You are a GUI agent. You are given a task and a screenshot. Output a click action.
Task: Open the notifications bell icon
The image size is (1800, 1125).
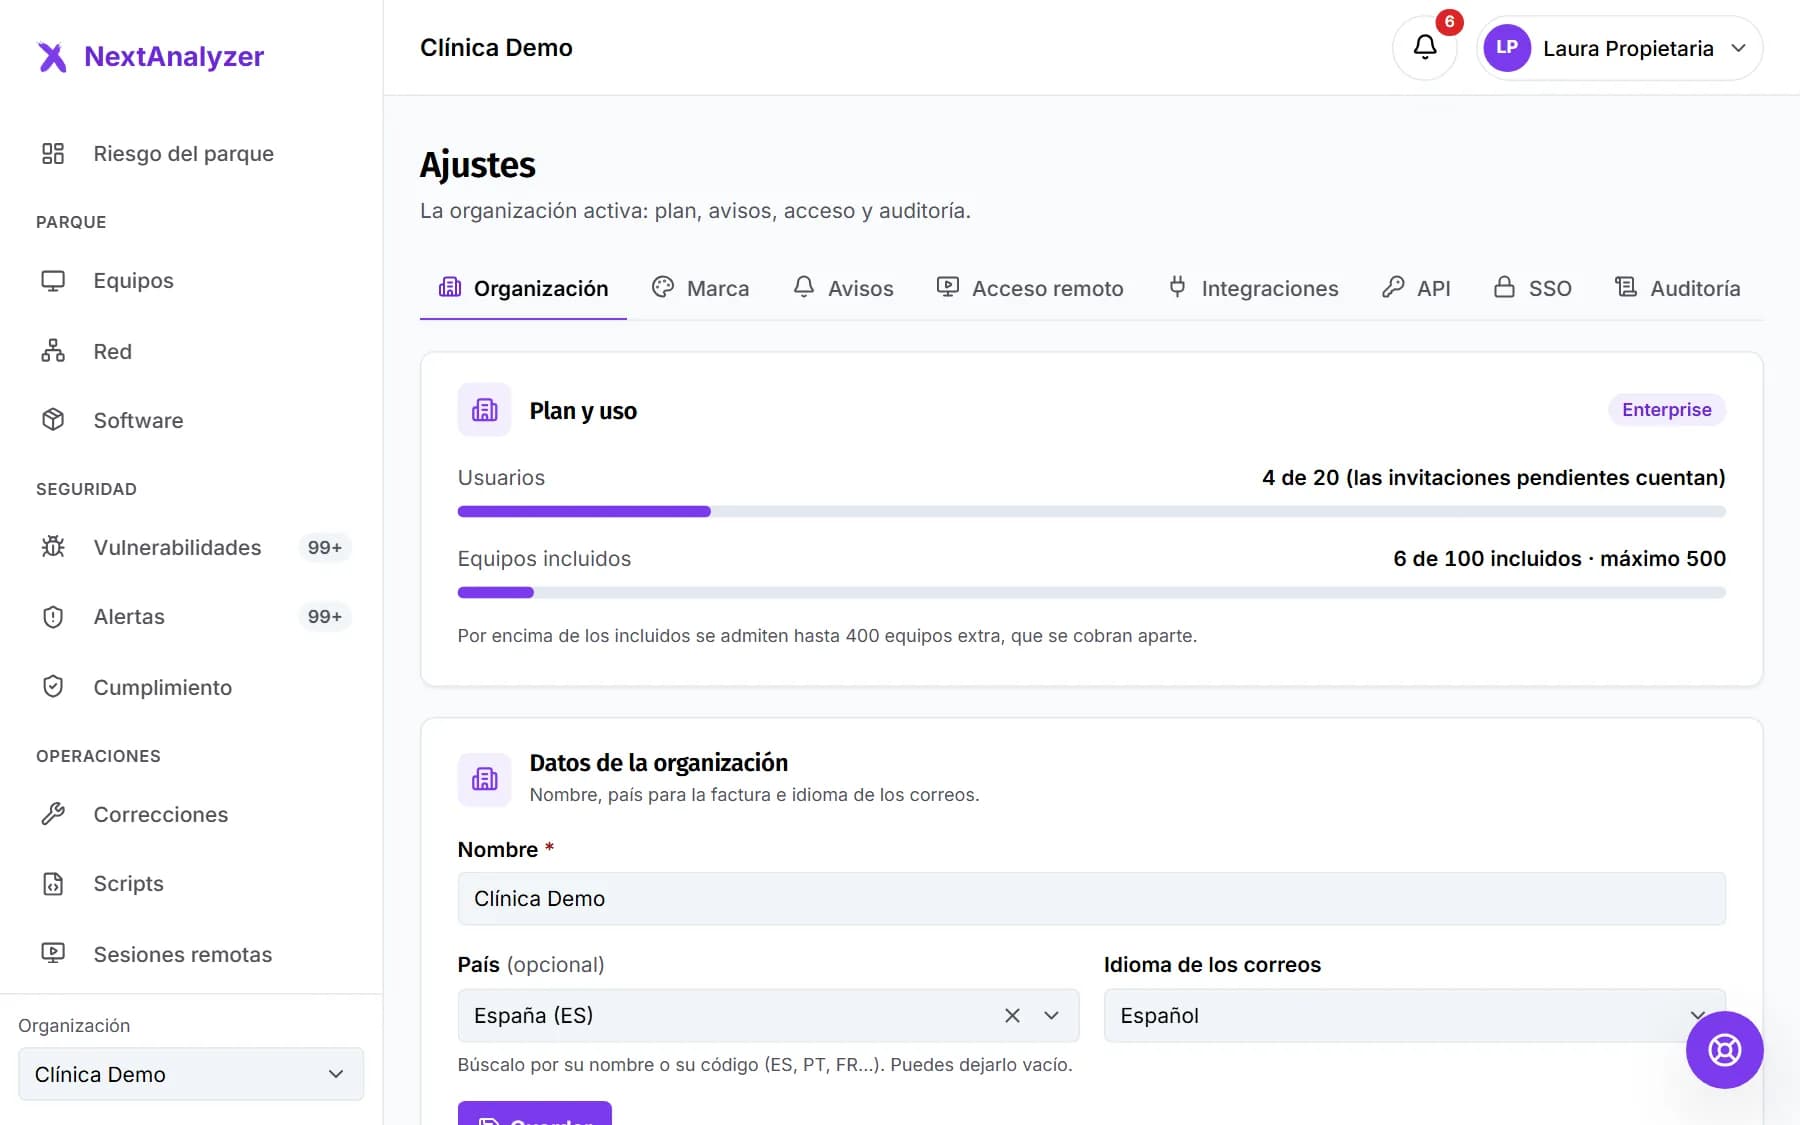click(x=1424, y=47)
